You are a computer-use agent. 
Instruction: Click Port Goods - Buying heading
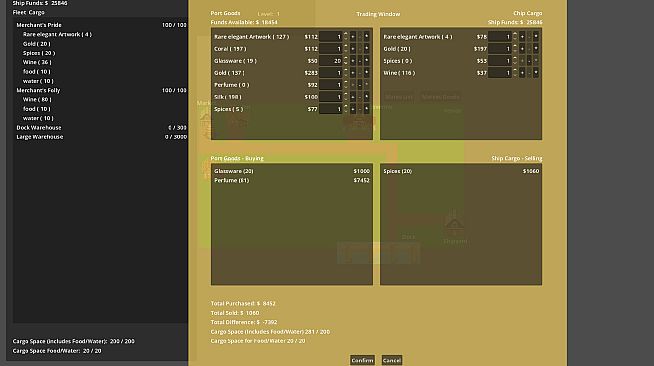pos(237,158)
